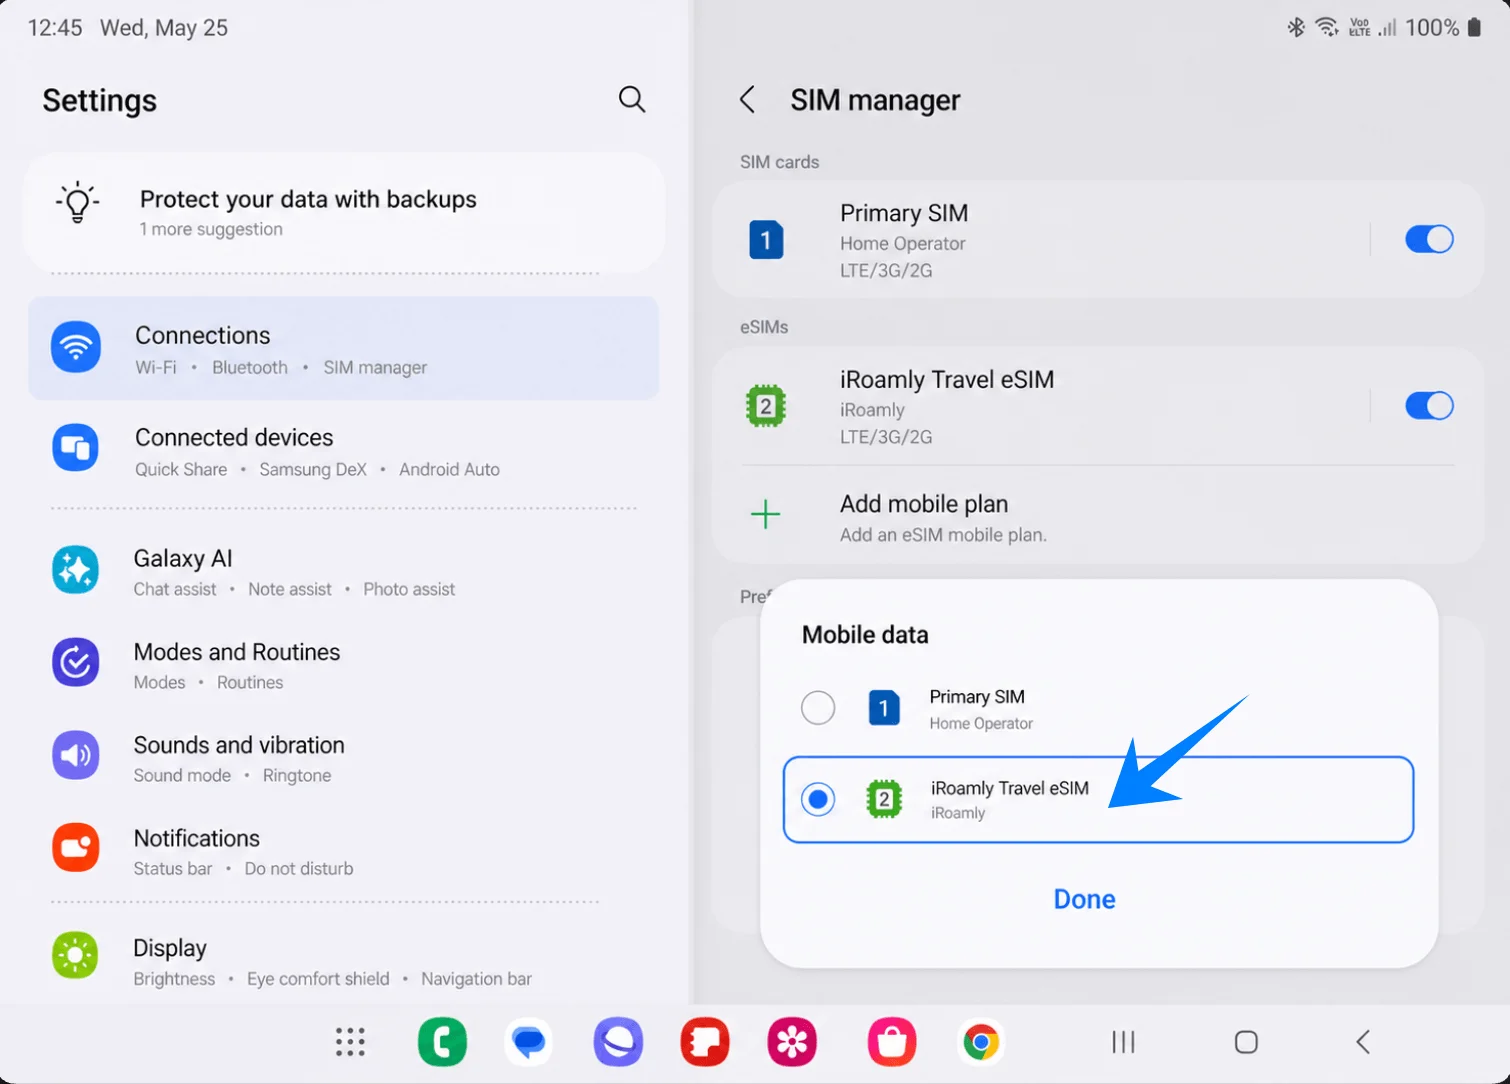Tap the 100% battery percentage text
1510x1084 pixels.
point(1432,28)
